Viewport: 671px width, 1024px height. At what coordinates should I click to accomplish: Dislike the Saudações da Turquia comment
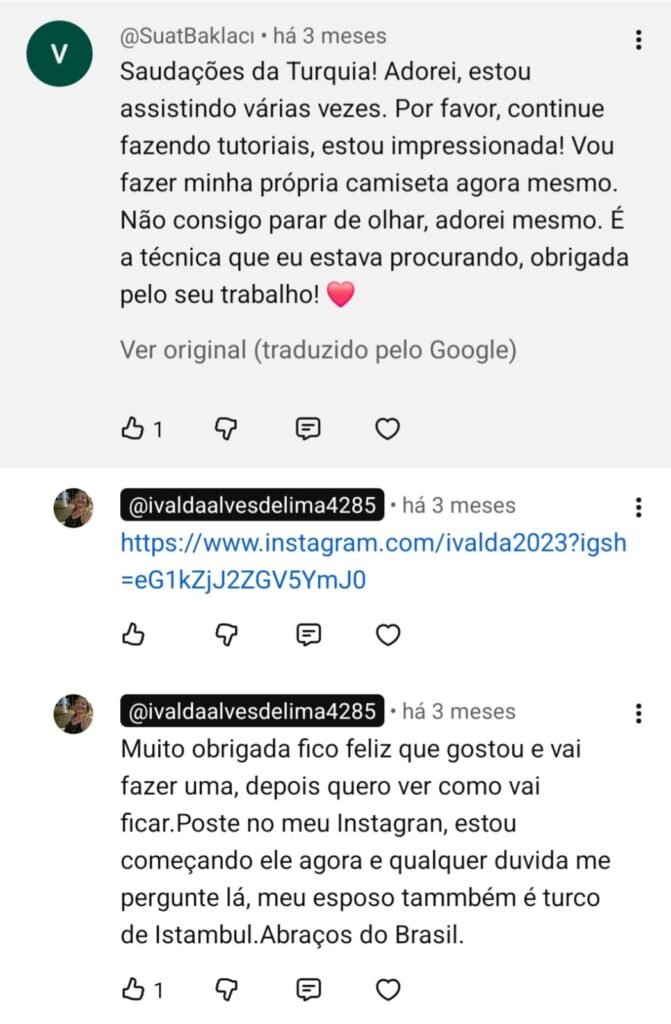tap(226, 429)
